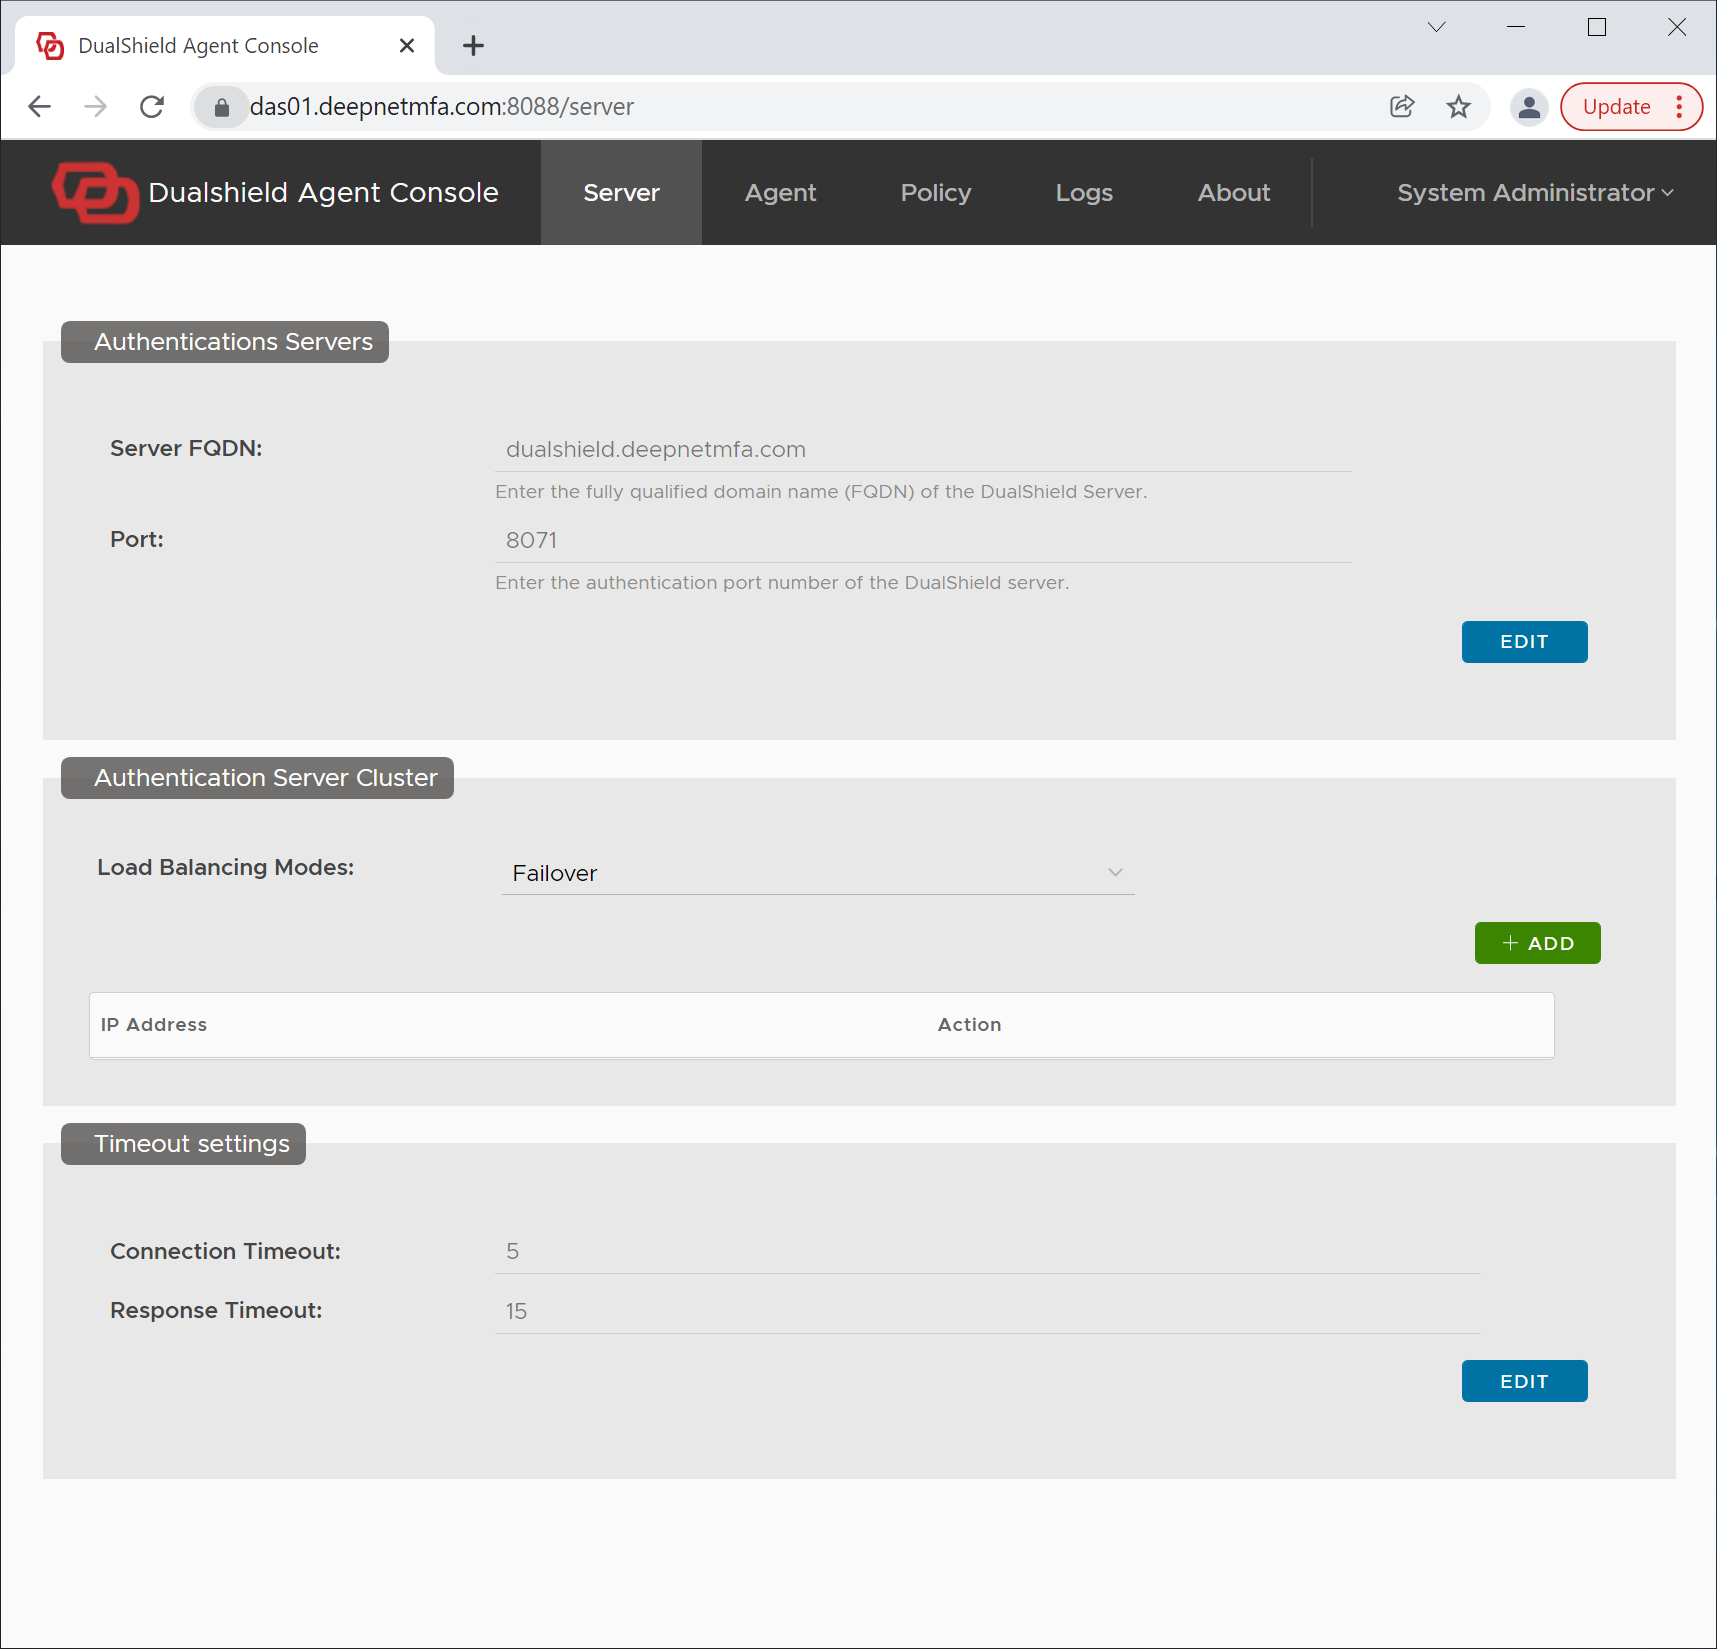Expand the tab search chevron
1717x1649 pixels.
tap(1436, 27)
